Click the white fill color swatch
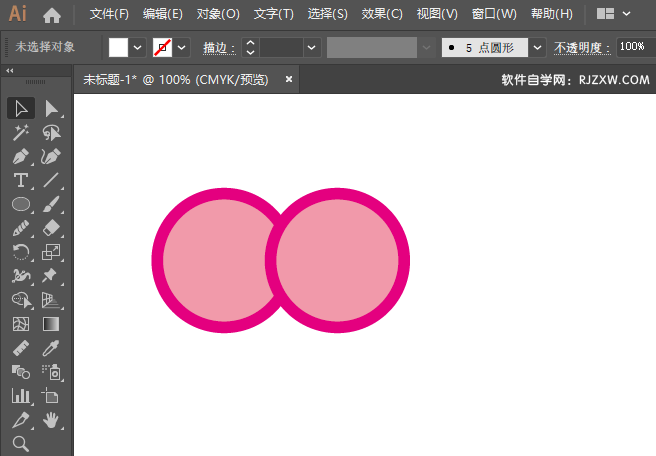 (118, 47)
